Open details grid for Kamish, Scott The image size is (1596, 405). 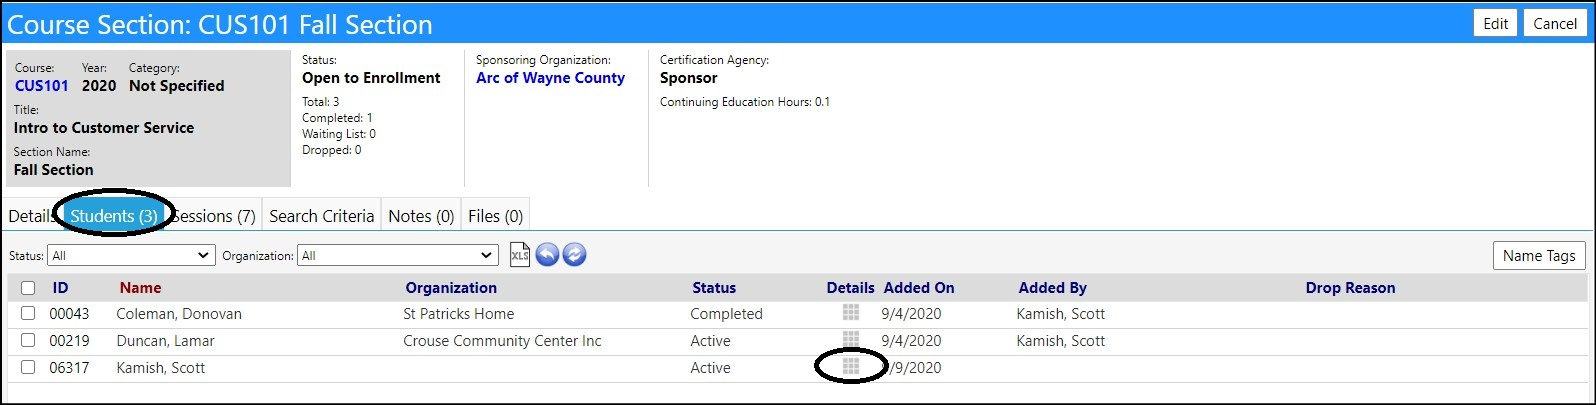point(851,367)
